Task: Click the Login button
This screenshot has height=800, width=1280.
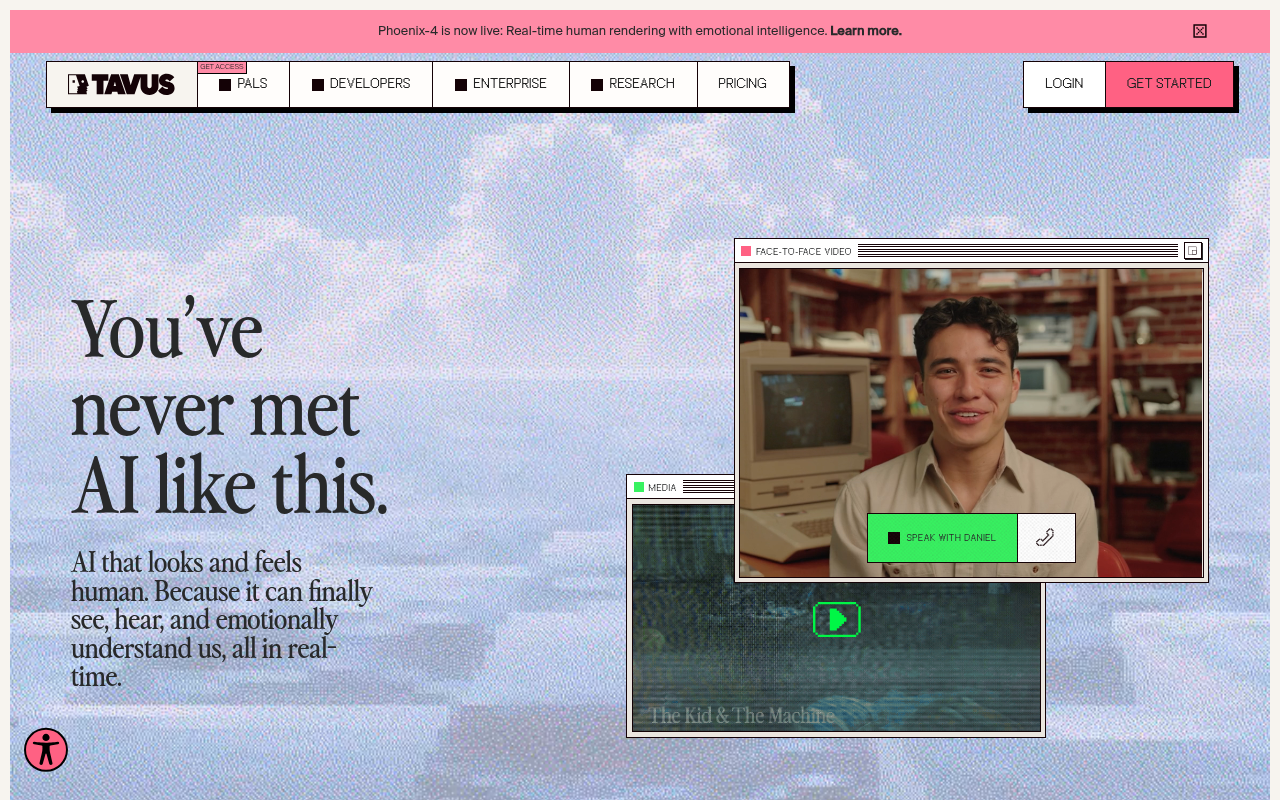Action: pos(1064,84)
